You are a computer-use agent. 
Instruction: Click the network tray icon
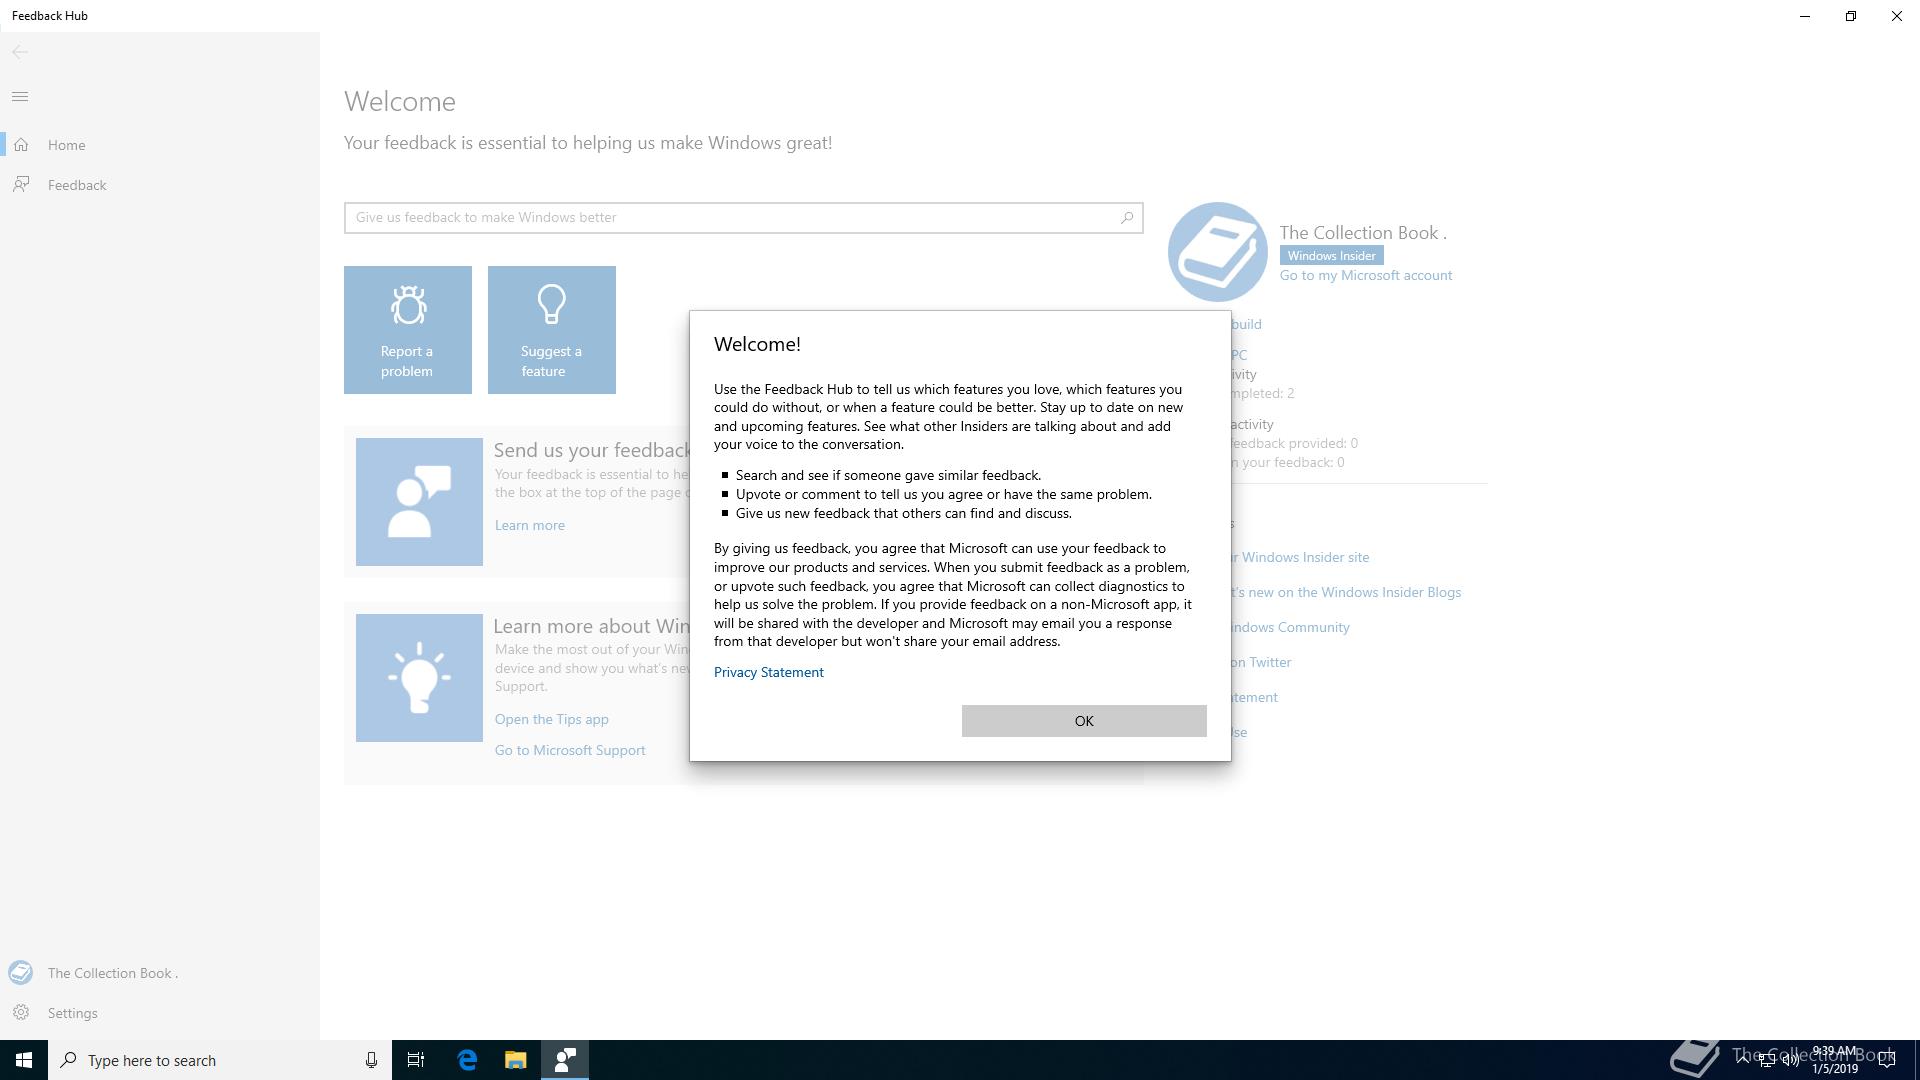(1766, 1060)
